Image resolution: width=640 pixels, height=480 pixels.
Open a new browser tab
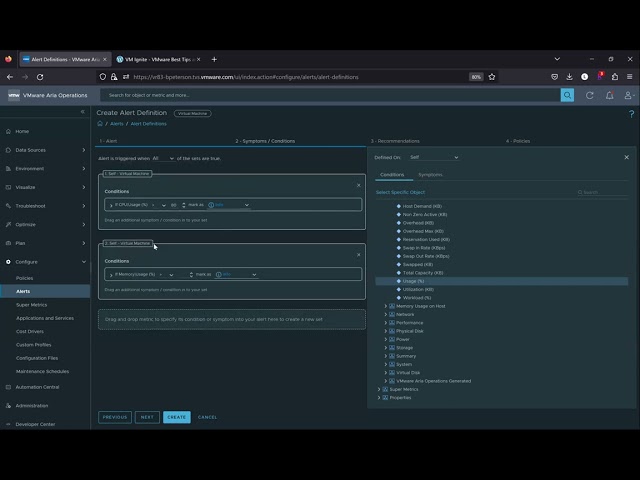(x=214, y=59)
